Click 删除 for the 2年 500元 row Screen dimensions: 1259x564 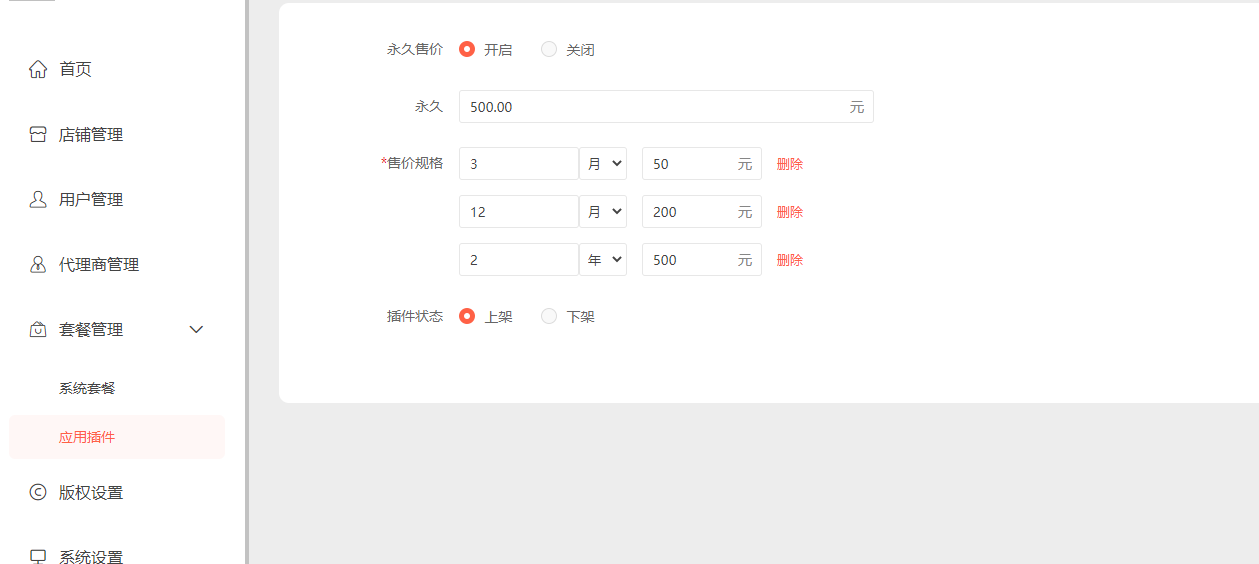pos(790,260)
